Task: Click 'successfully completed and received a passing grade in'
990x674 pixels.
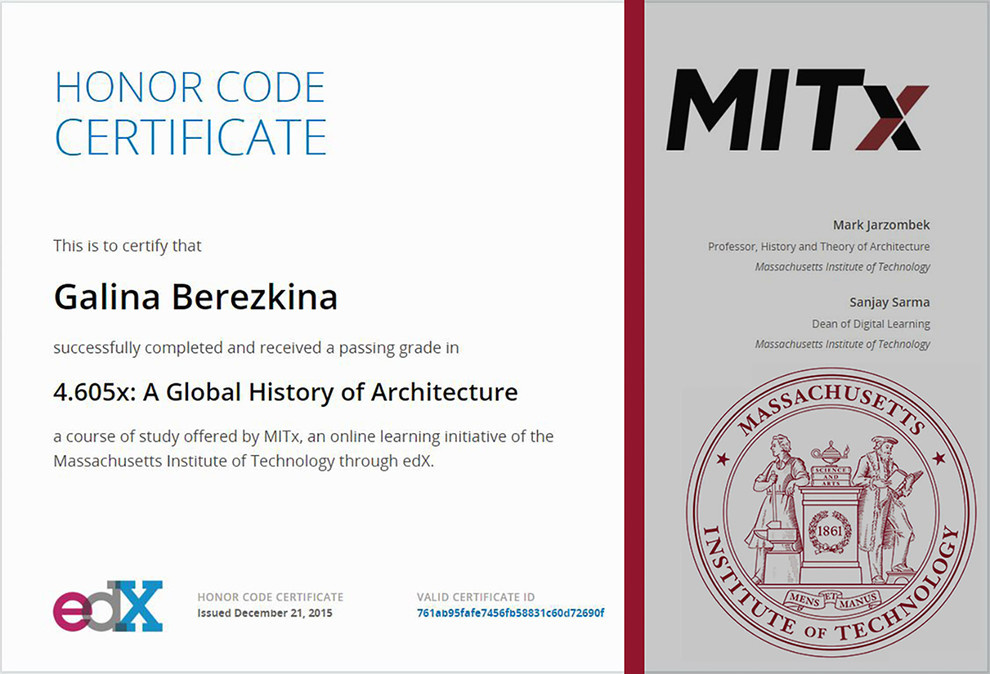Action: click(256, 348)
